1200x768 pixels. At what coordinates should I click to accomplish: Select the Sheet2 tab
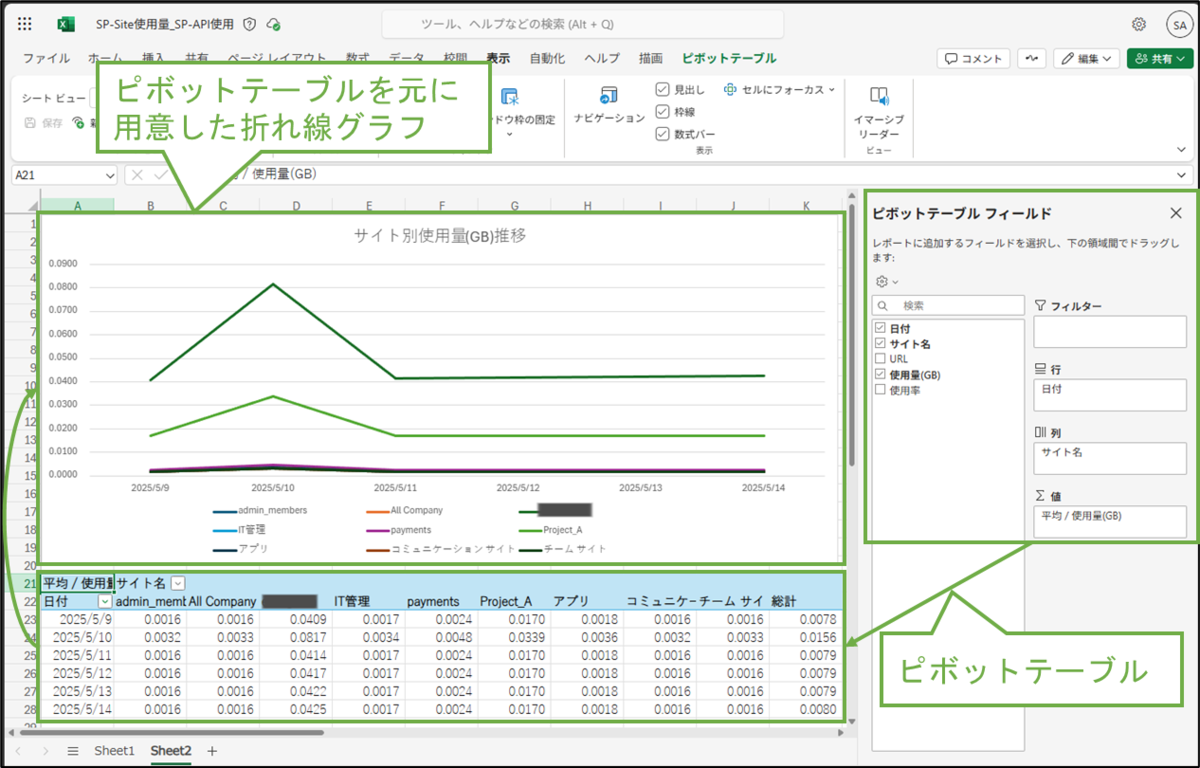pyautogui.click(x=171, y=750)
